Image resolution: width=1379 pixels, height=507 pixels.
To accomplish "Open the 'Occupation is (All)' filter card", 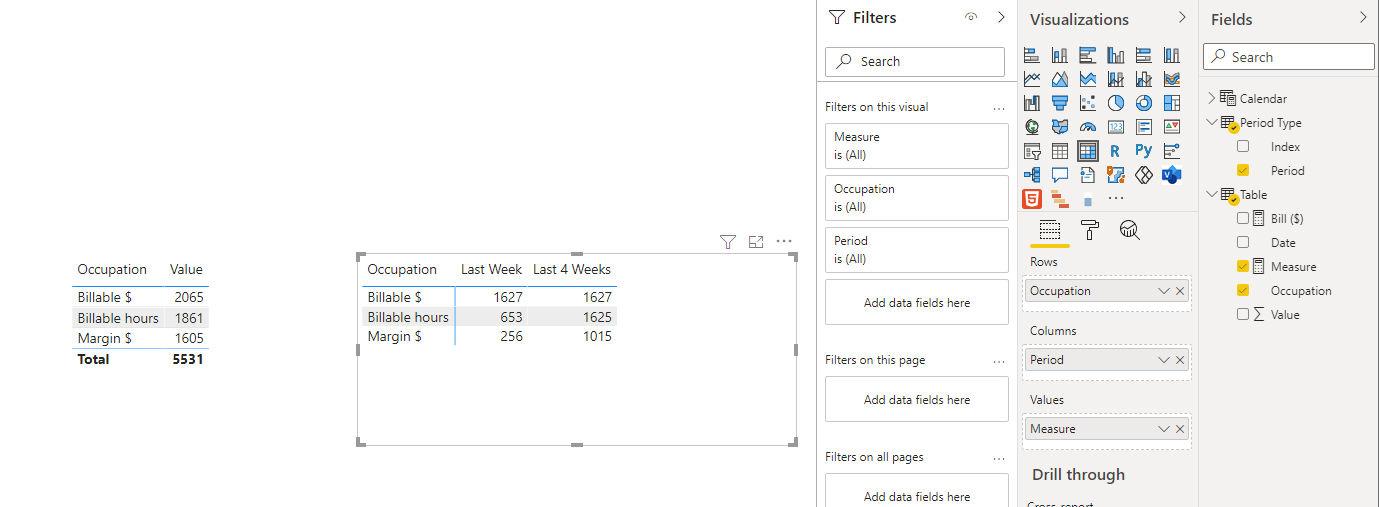I will pos(917,198).
